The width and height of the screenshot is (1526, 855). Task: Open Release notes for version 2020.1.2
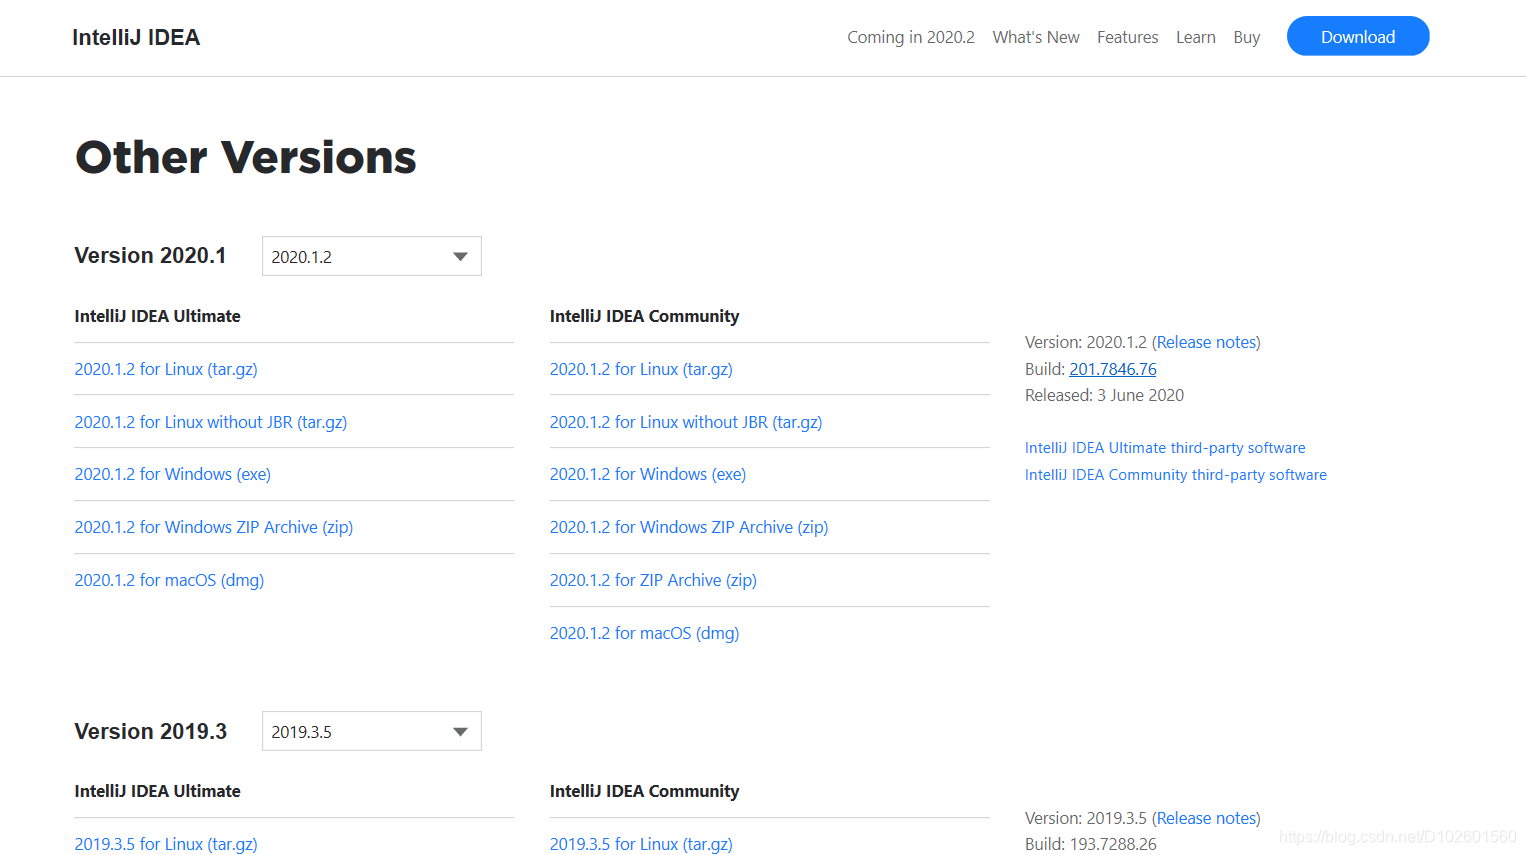pyautogui.click(x=1206, y=342)
